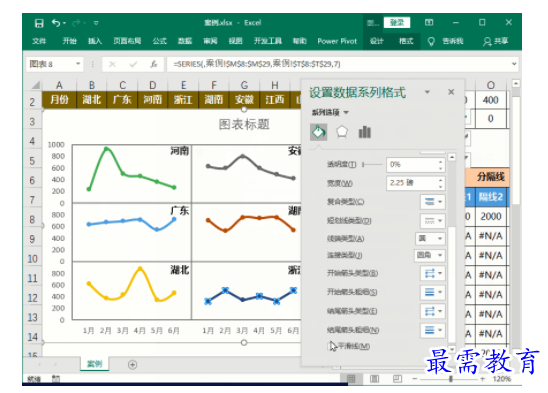Open the 结尾箭头类型 dropdown
Viewport: 548px width, 393px height.
tap(433, 311)
